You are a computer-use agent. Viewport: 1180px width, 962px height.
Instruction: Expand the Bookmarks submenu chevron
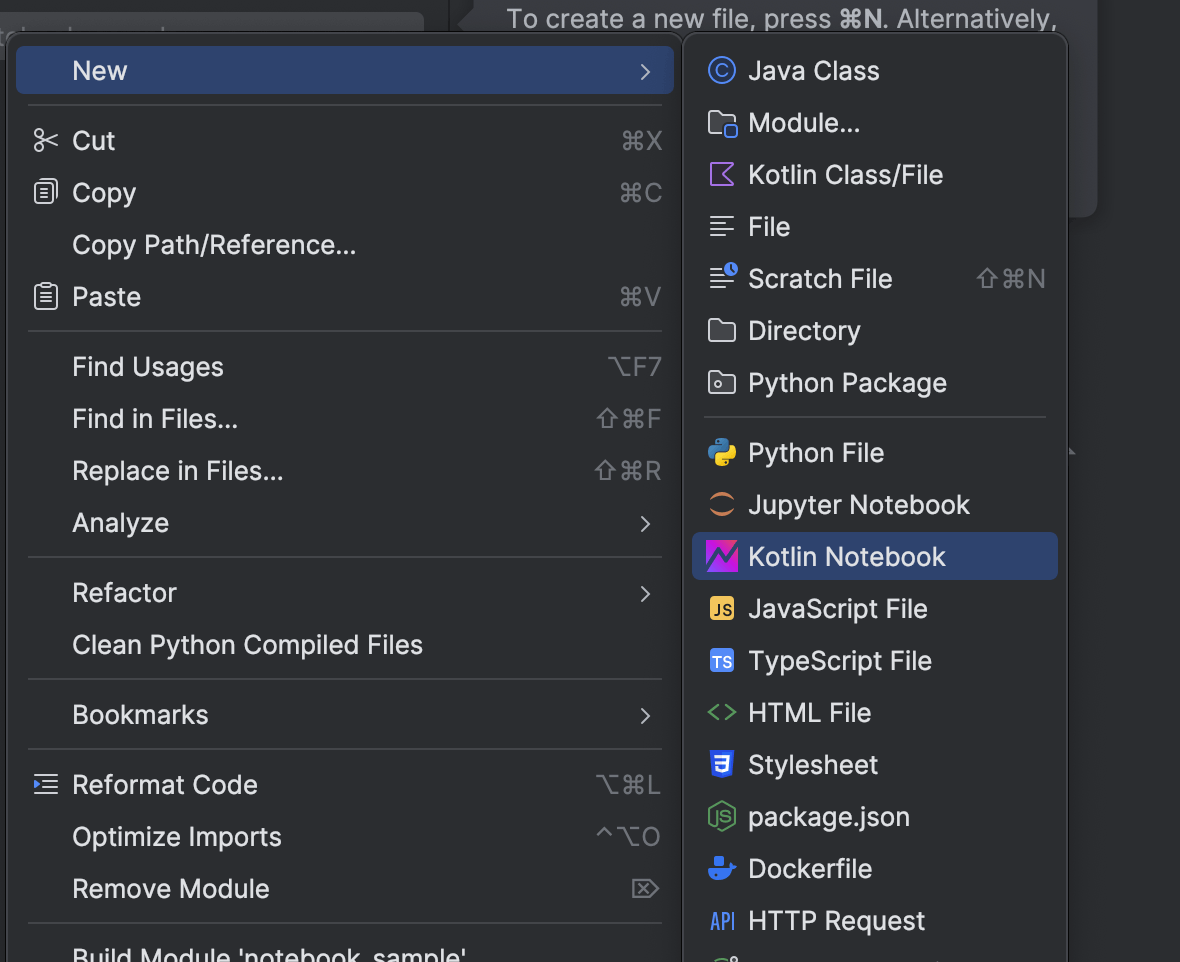pyautogui.click(x=645, y=716)
